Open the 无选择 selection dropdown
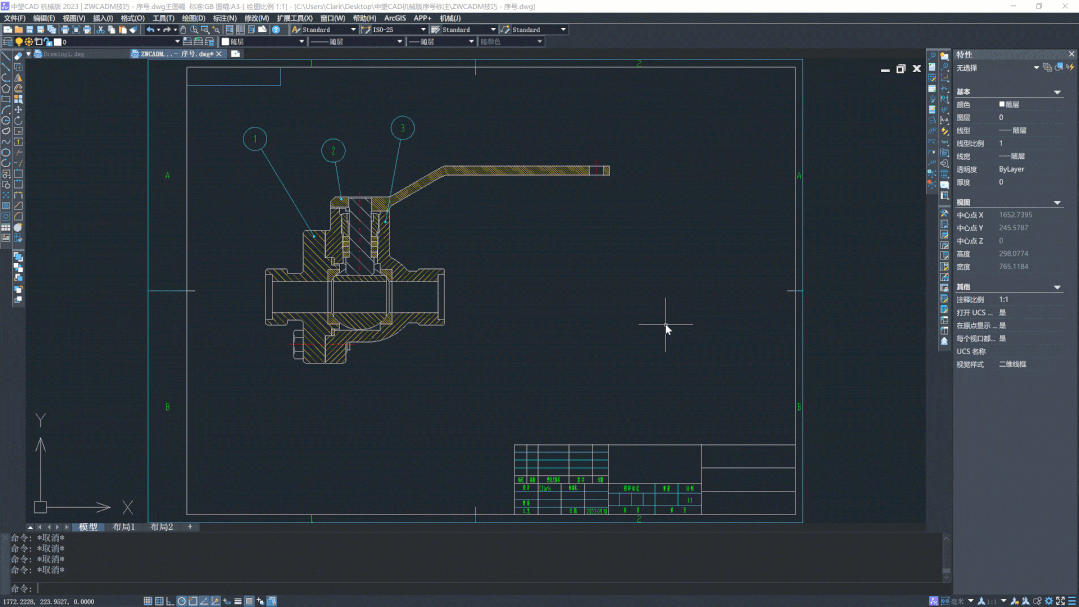Viewport: 1079px width, 607px height. point(1036,68)
